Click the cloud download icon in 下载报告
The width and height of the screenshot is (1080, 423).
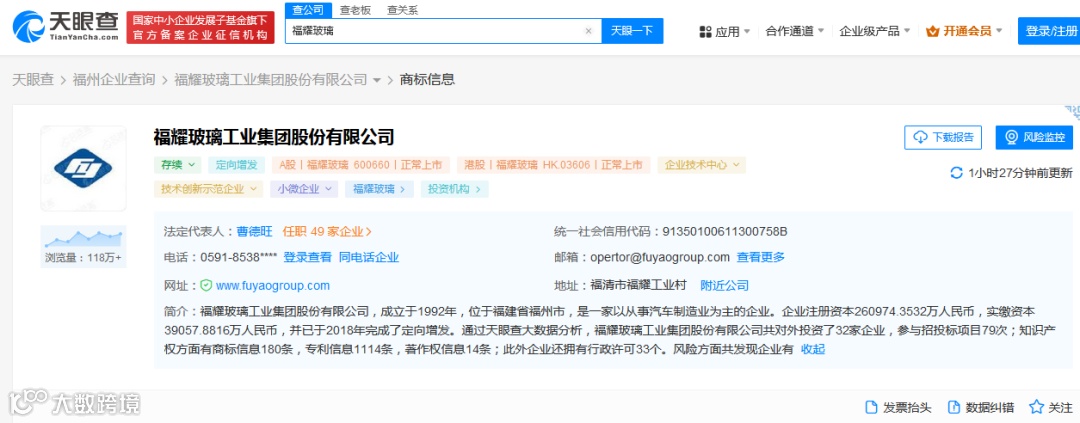click(920, 137)
